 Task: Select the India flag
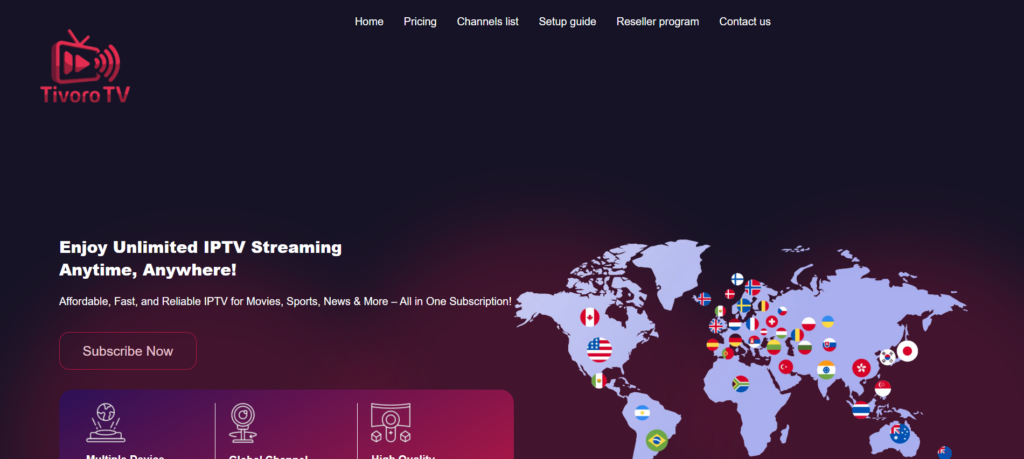click(826, 370)
